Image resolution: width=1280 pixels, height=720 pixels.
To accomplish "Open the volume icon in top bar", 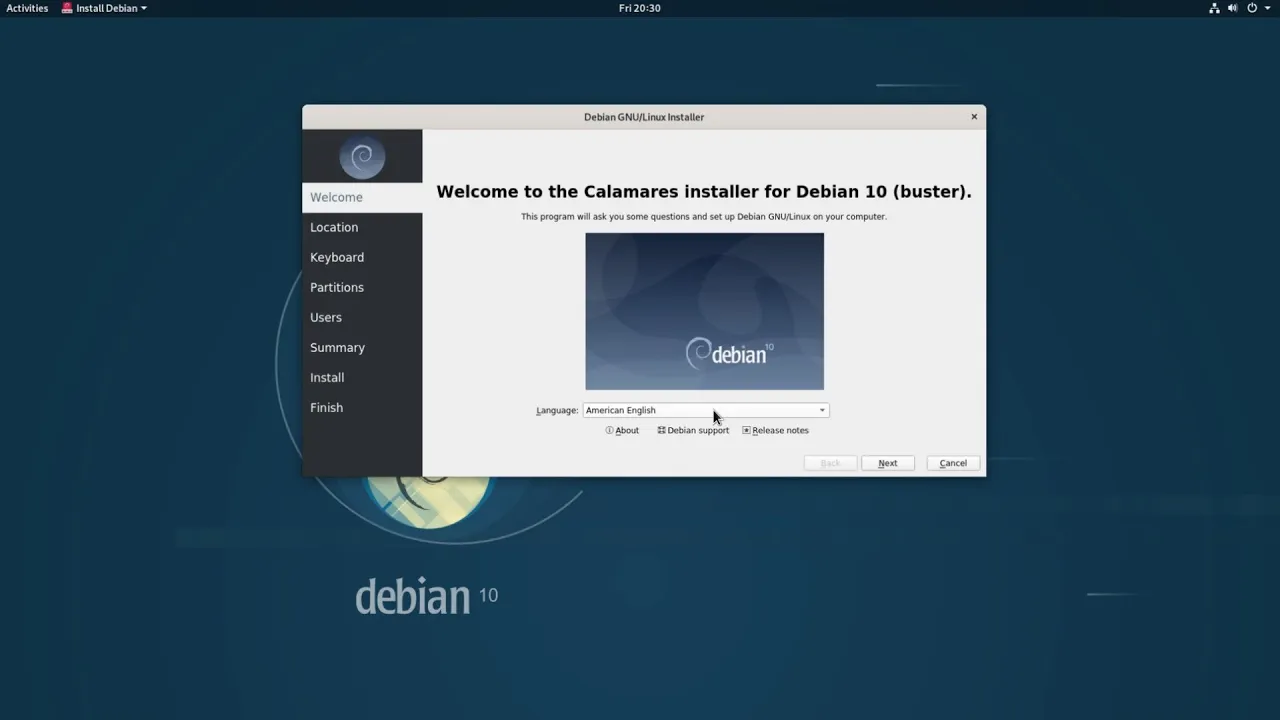I will [x=1232, y=8].
